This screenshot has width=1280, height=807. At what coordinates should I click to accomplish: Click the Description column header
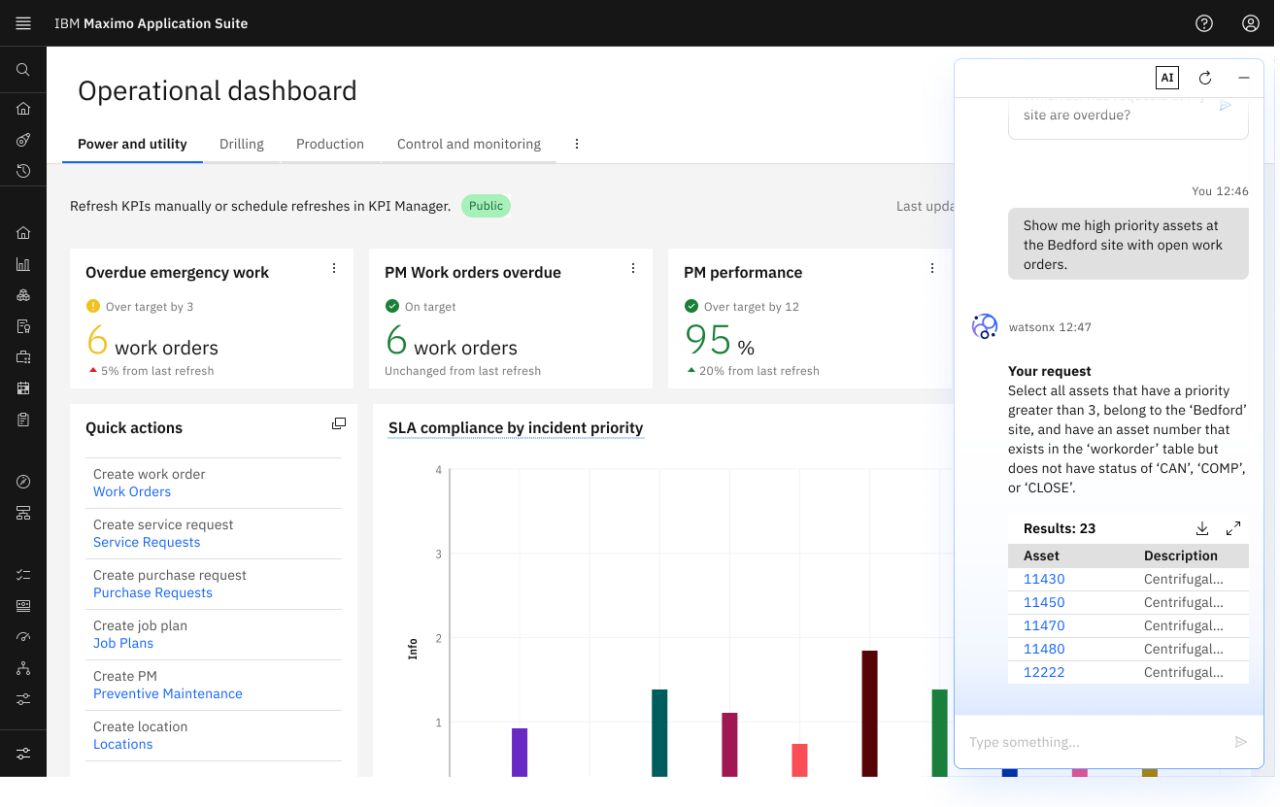[1181, 556]
